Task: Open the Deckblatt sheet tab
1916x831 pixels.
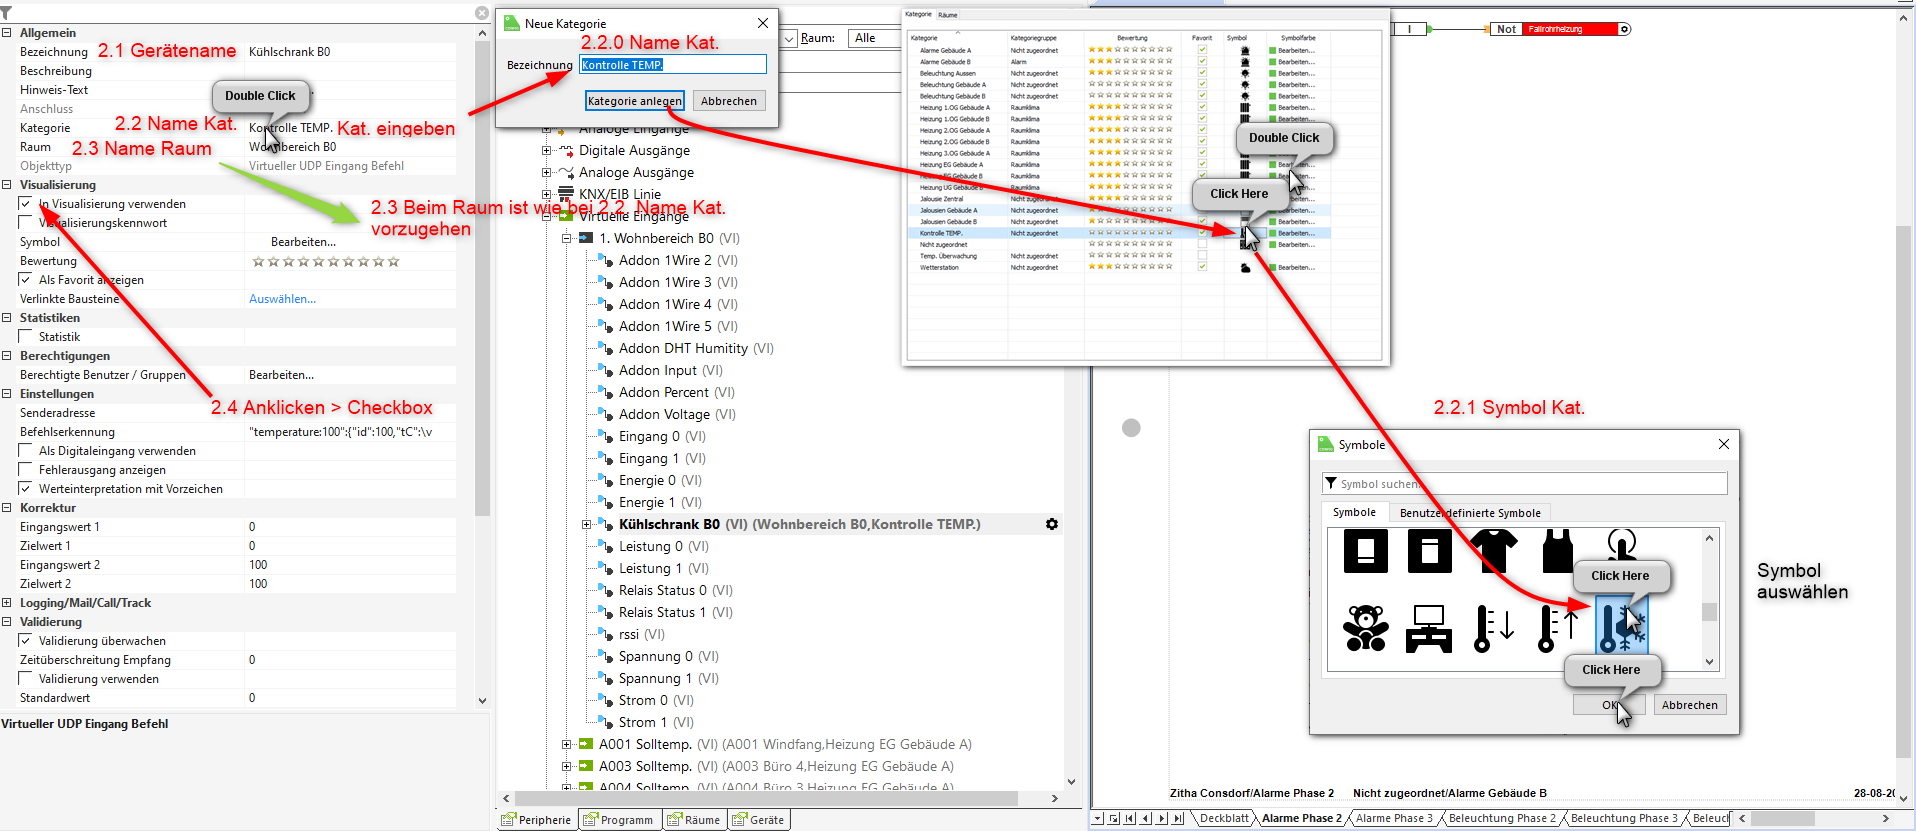Action: 1224,818
